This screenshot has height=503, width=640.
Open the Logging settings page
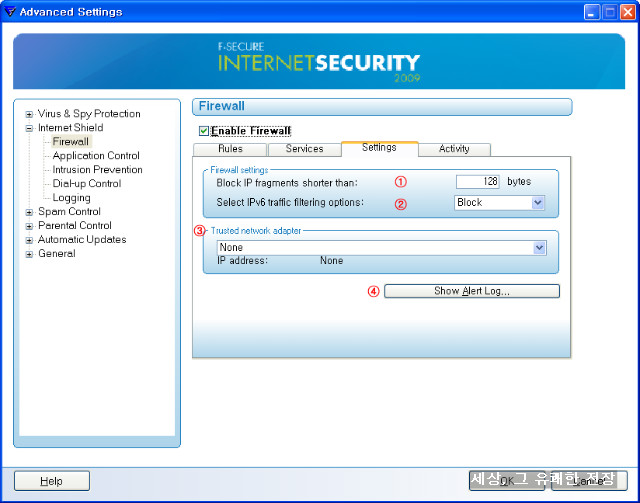[x=71, y=198]
